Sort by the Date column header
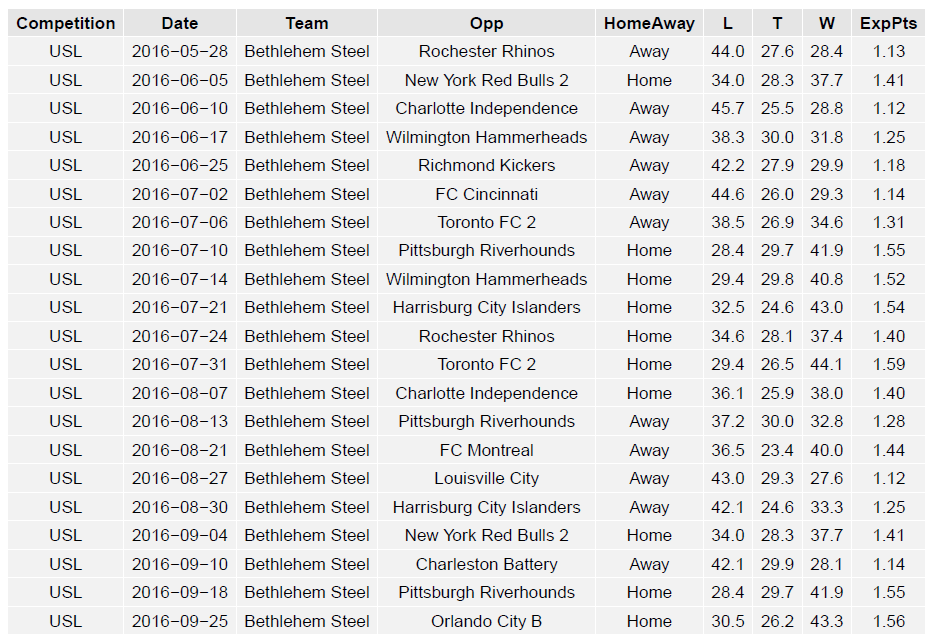This screenshot has width=936, height=643. point(179,23)
